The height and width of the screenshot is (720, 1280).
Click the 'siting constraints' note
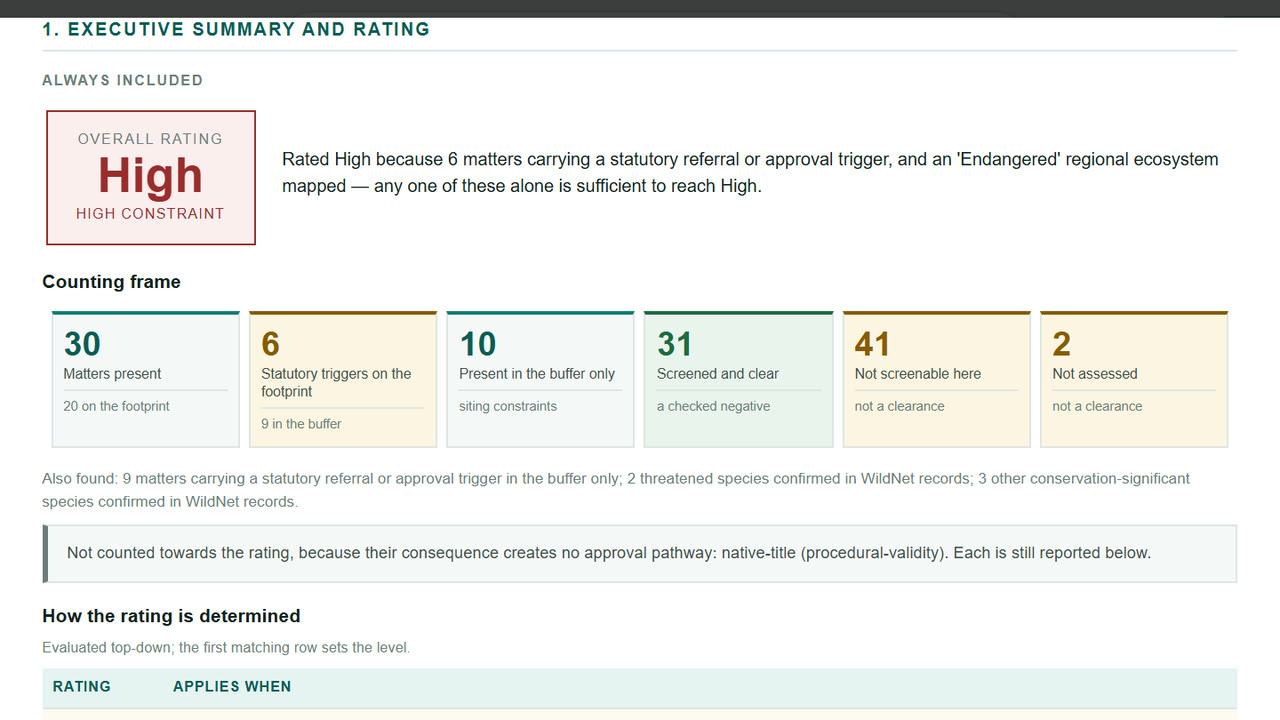click(508, 406)
